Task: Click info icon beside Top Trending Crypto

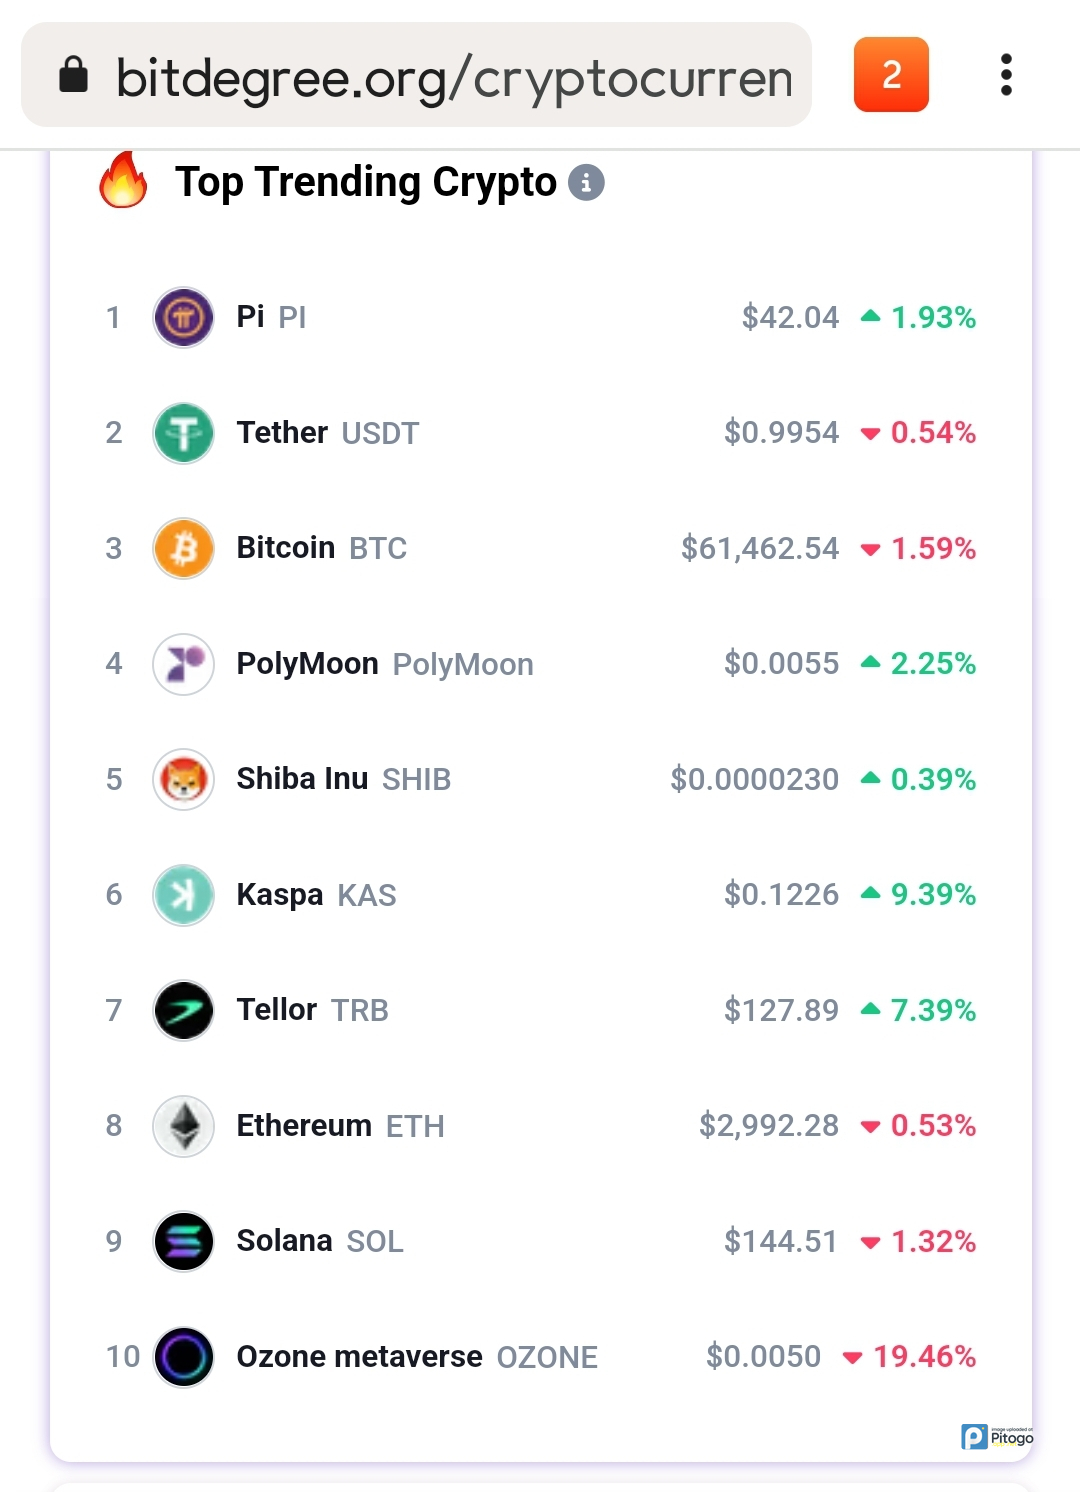Action: pyautogui.click(x=586, y=183)
